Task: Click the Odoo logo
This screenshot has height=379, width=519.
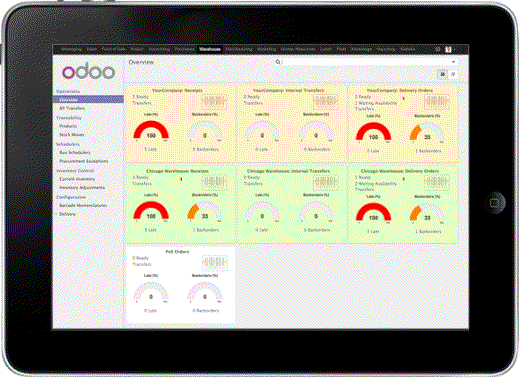Action: [89, 72]
